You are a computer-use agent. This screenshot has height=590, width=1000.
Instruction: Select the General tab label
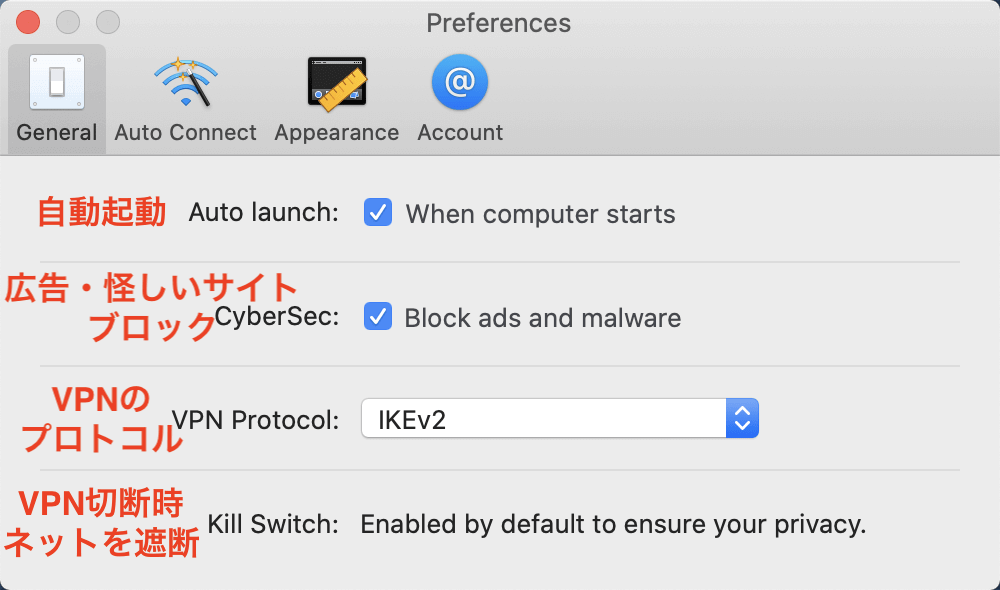(x=57, y=133)
